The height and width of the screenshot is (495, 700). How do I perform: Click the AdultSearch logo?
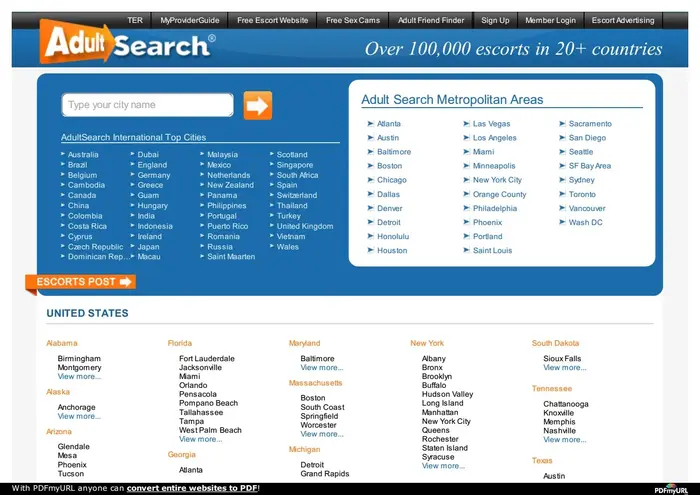point(127,42)
